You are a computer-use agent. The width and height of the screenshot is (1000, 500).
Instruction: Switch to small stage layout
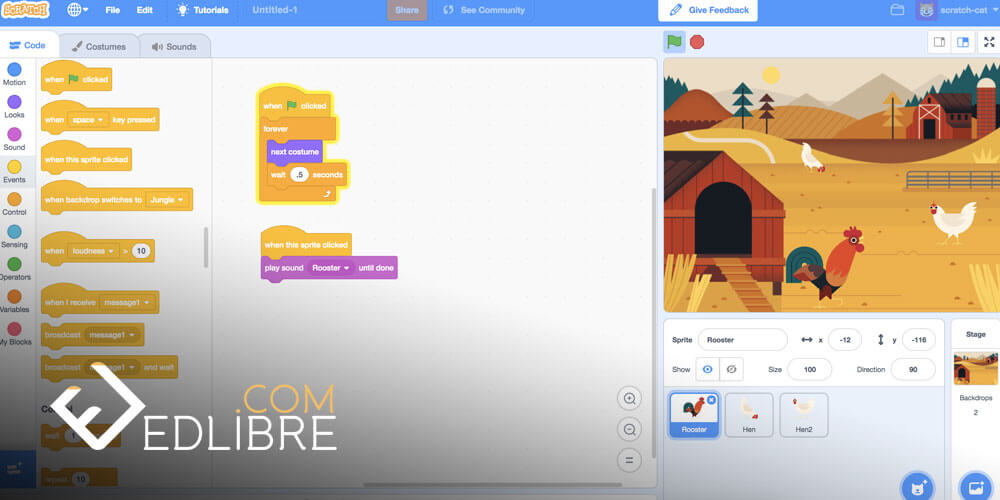(939, 42)
